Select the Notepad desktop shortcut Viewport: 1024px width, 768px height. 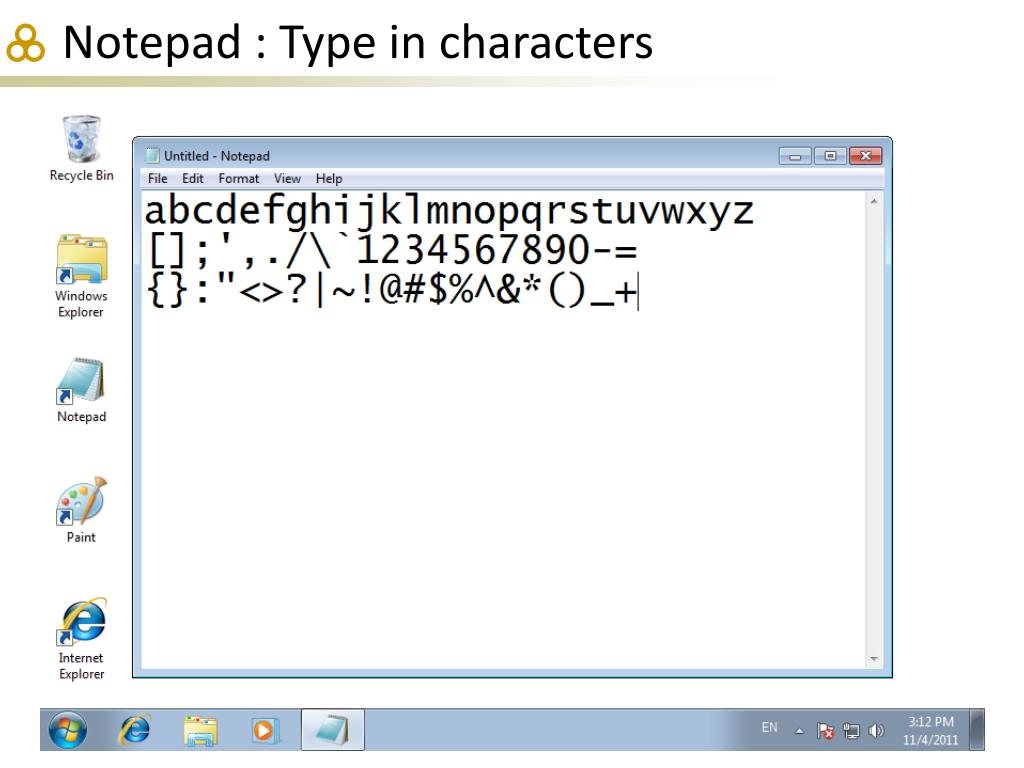point(81,390)
